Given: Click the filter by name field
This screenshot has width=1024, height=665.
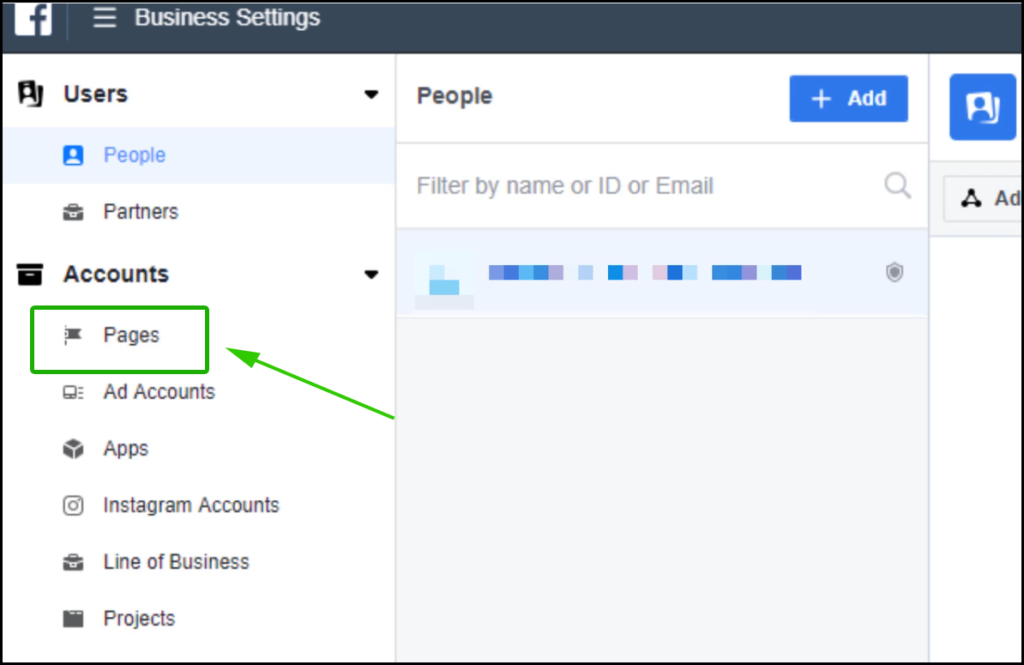Looking at the screenshot, I should [662, 186].
